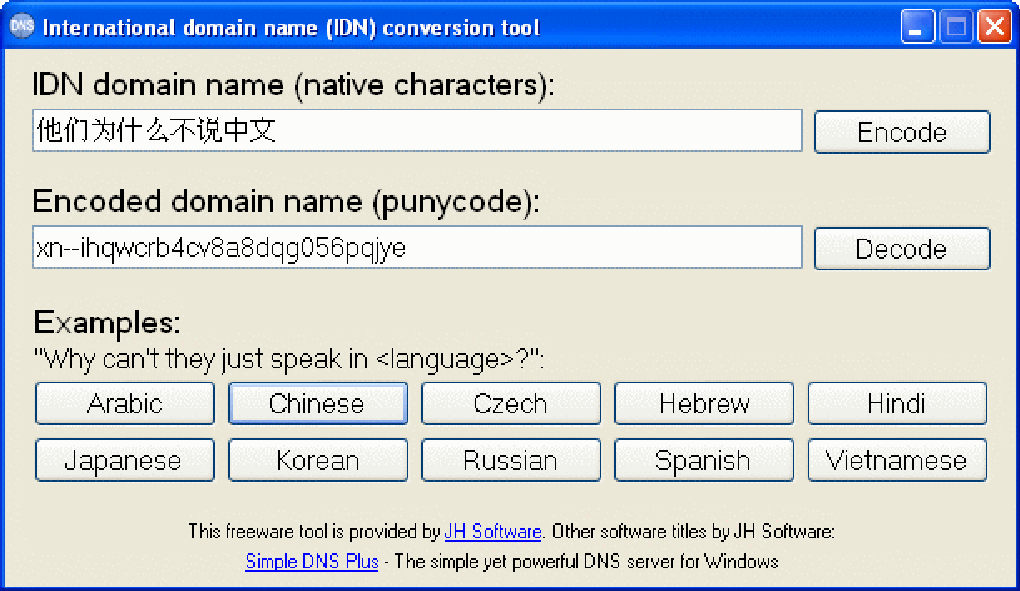
Task: Load the Chinese example
Action: coord(317,403)
